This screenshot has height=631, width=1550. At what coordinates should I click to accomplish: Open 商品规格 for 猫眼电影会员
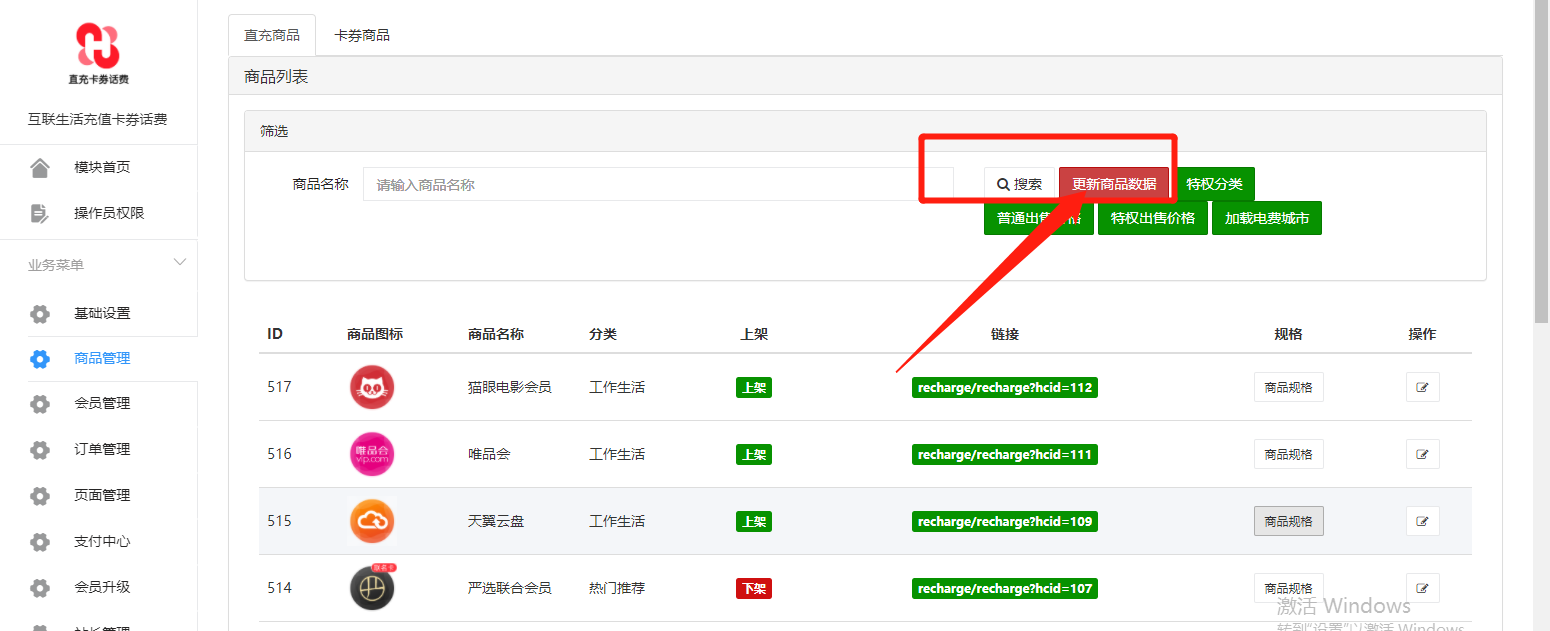point(1289,387)
